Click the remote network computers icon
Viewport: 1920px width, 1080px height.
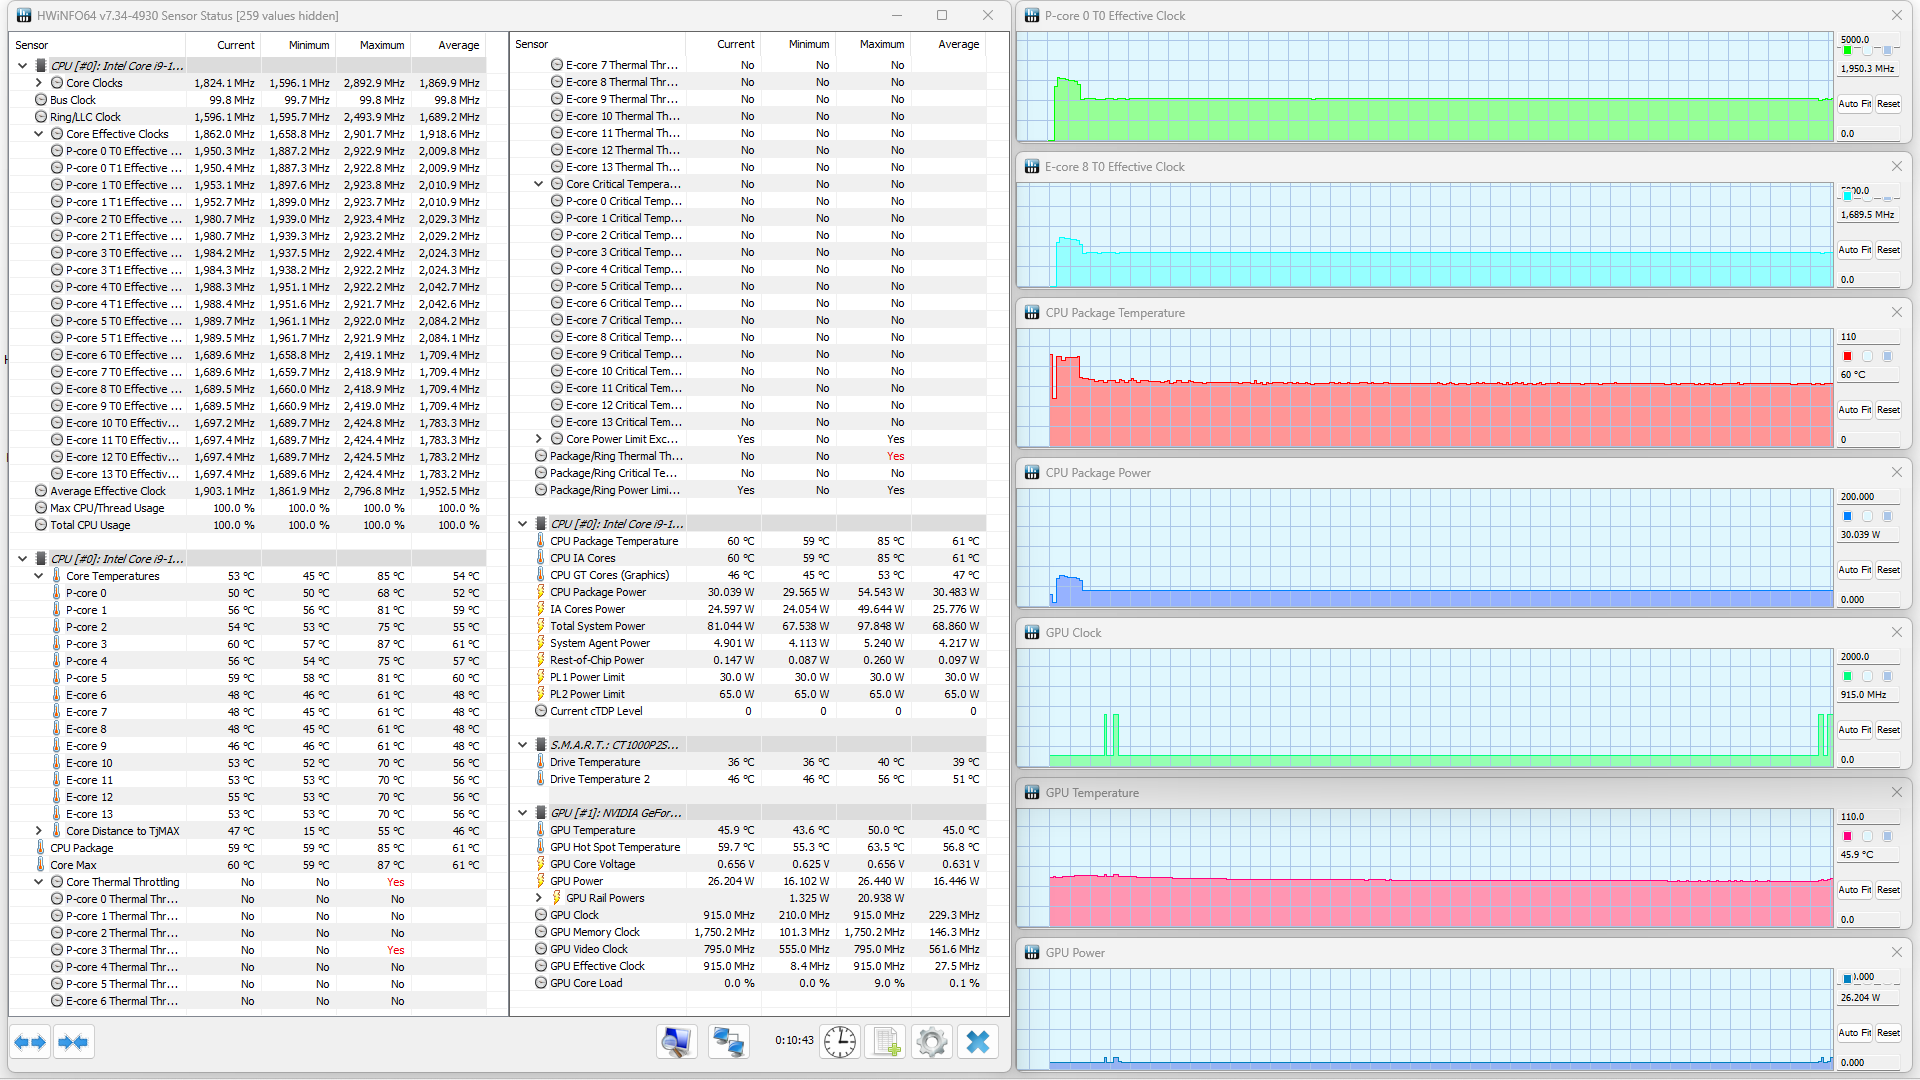click(x=728, y=1042)
